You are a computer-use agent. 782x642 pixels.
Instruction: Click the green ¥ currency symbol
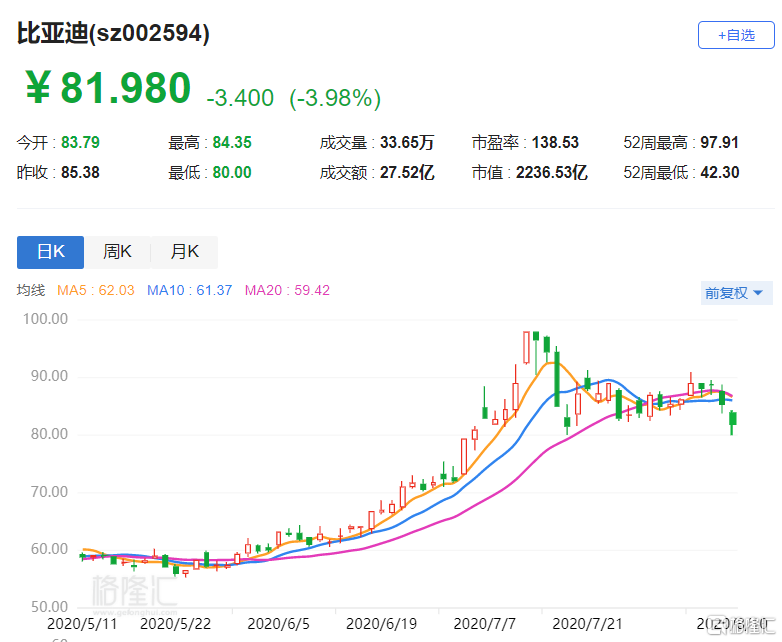(38, 89)
